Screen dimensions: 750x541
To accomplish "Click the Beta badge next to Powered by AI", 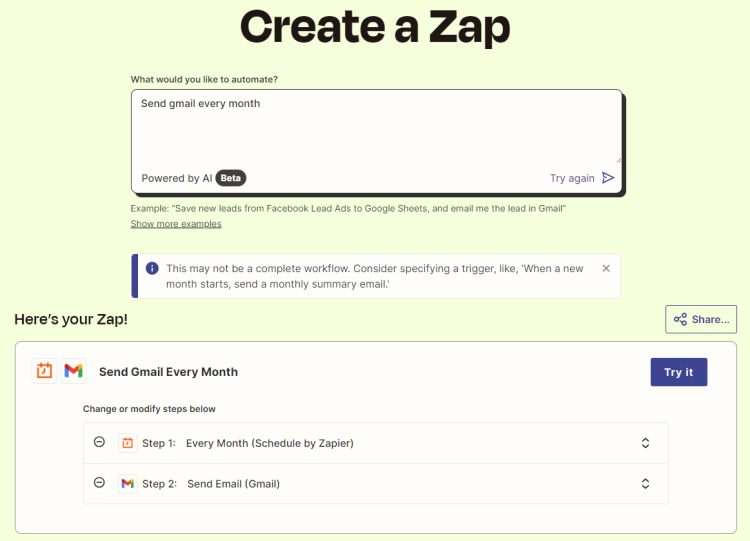I will point(231,178).
